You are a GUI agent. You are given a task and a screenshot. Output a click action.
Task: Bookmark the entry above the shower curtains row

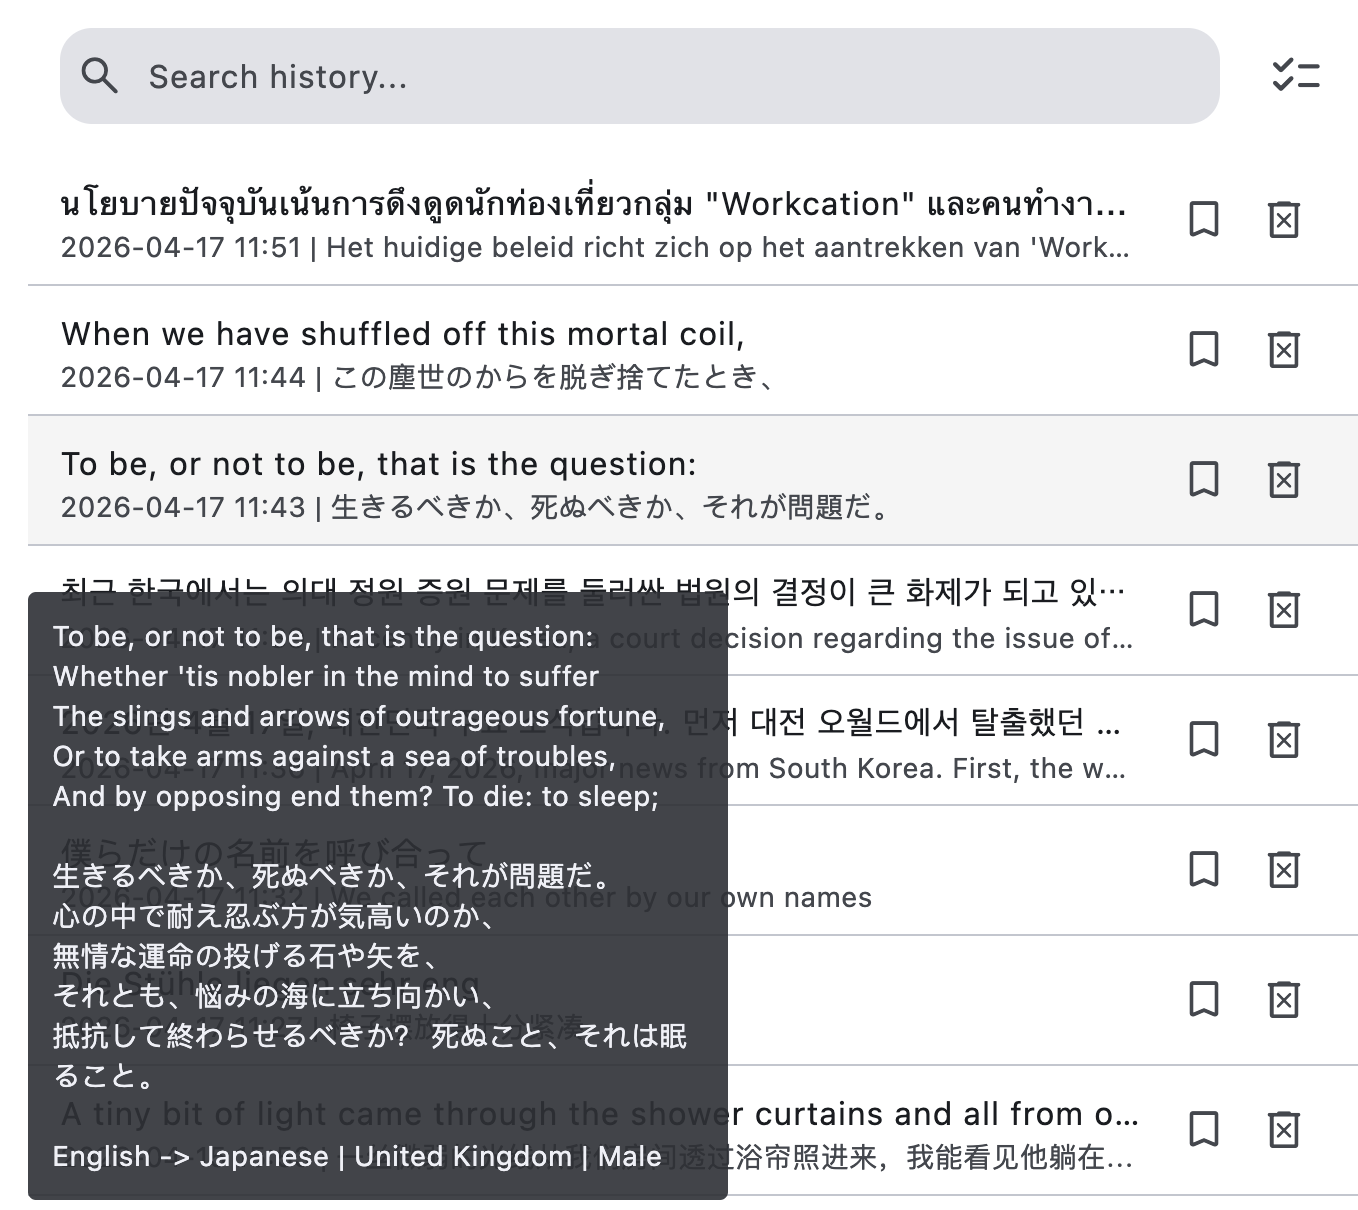click(1204, 999)
